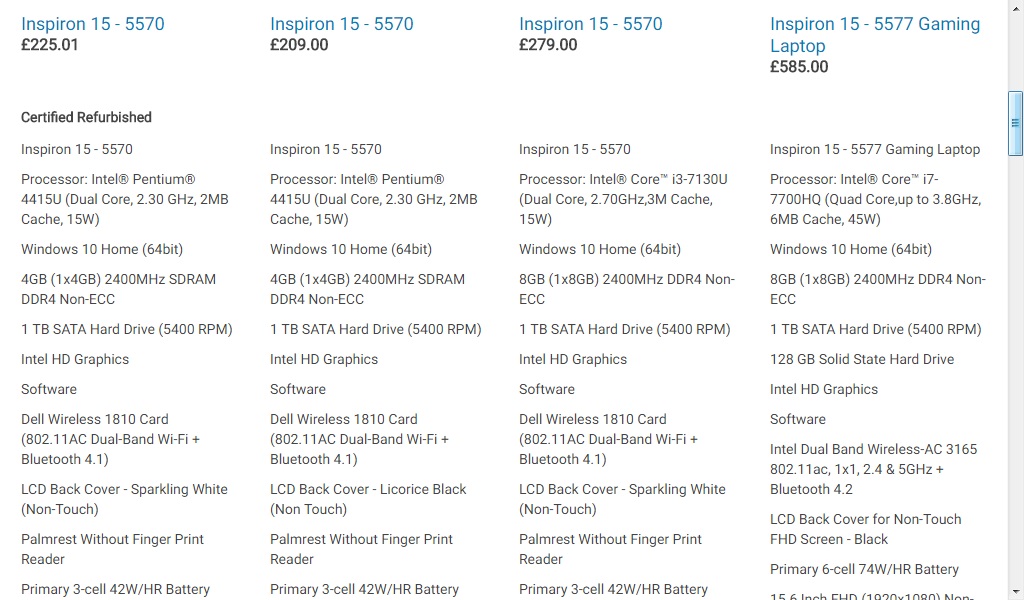Click the Intel Core i3-7130U processor text
The image size is (1024, 600).
click(x=623, y=199)
